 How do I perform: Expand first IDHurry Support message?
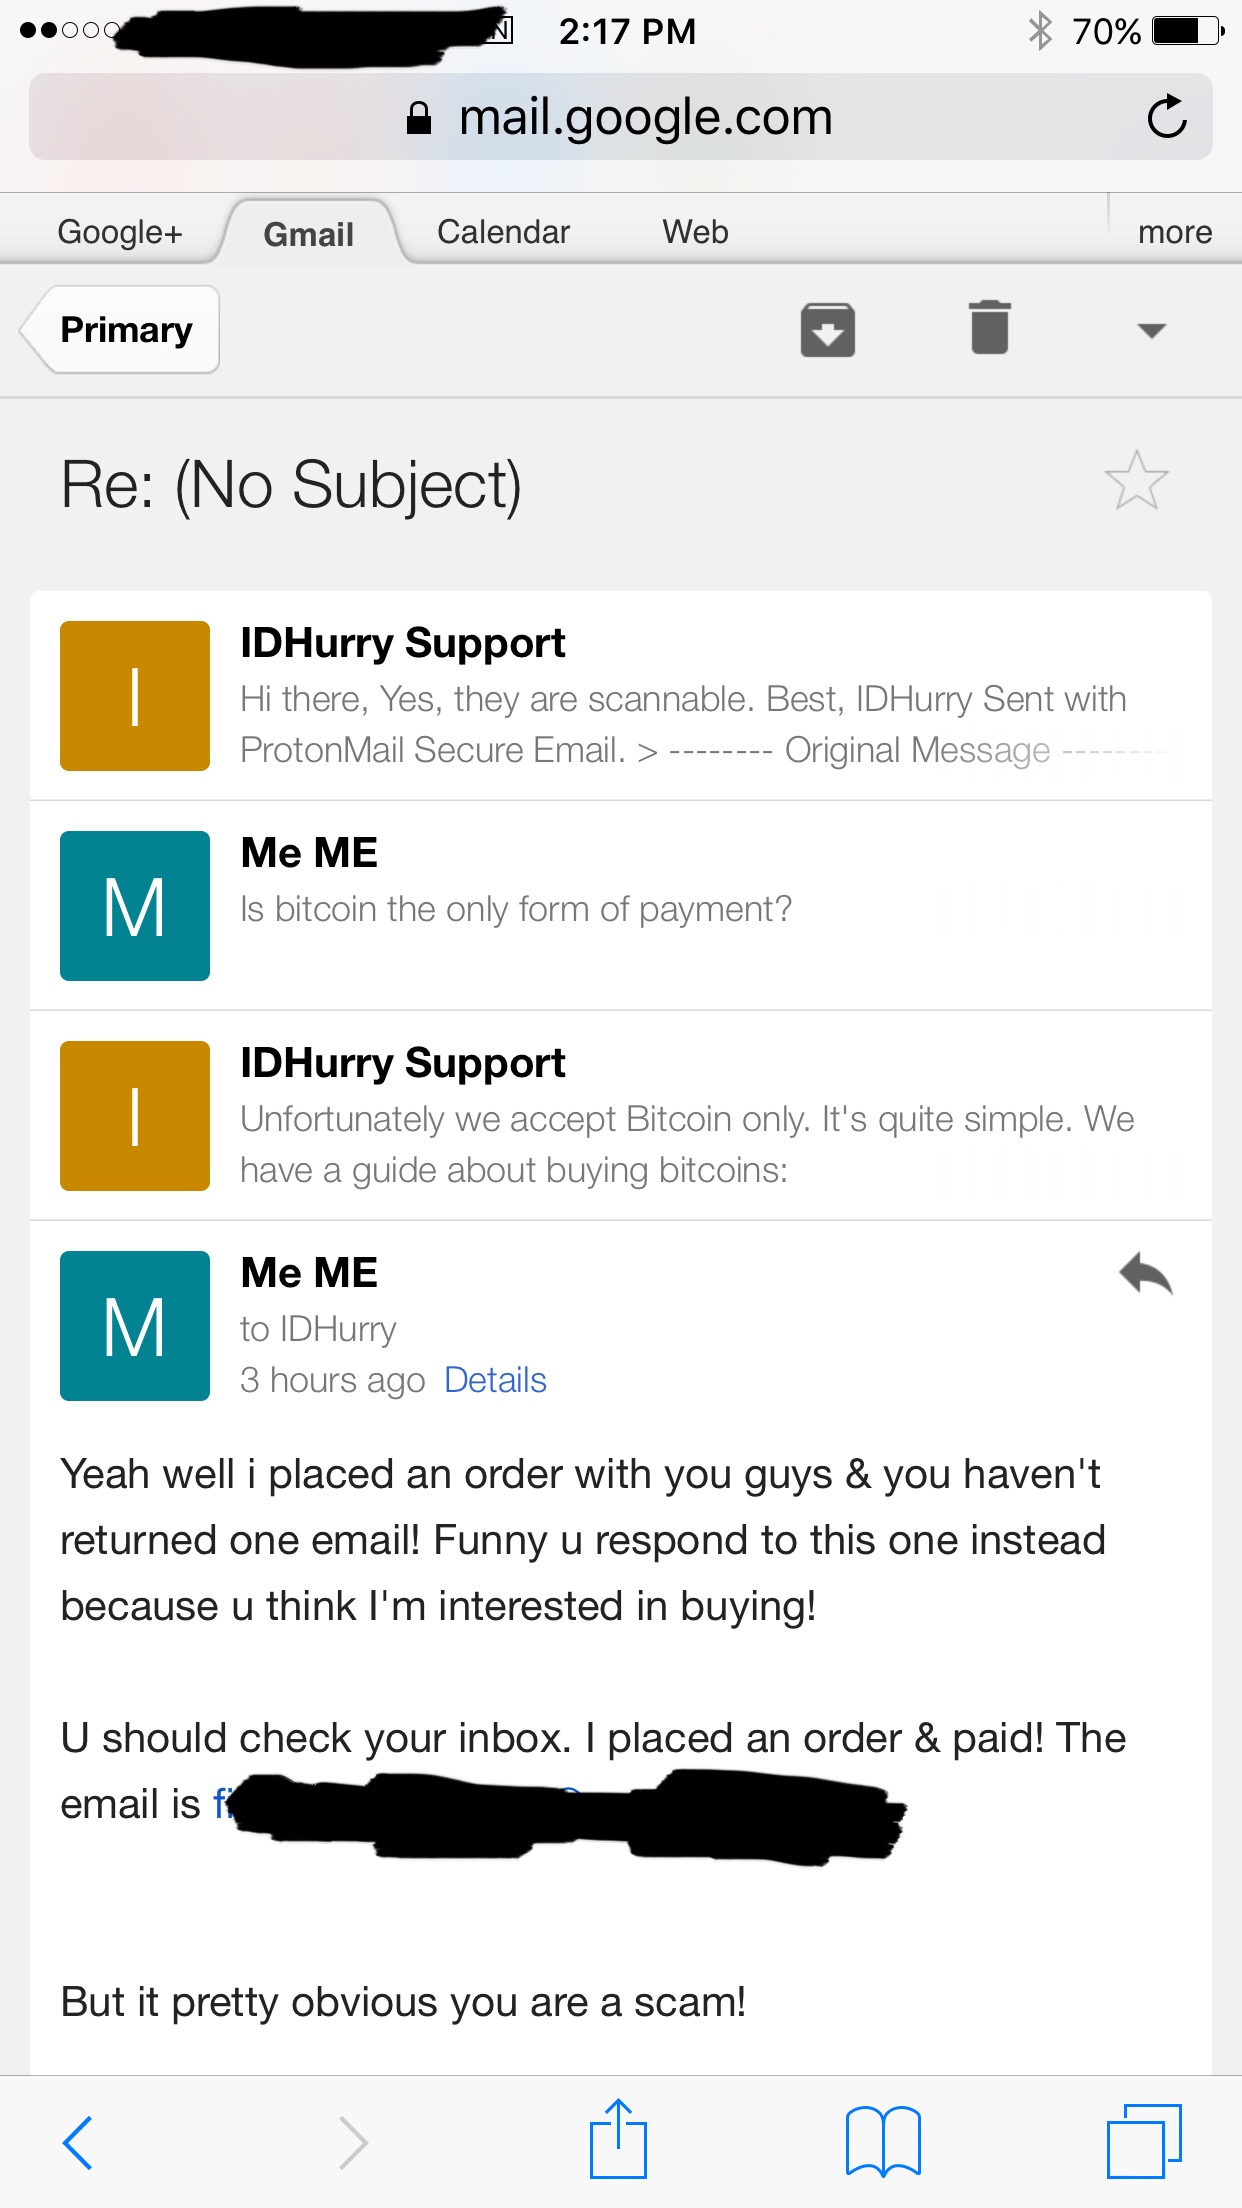point(621,696)
